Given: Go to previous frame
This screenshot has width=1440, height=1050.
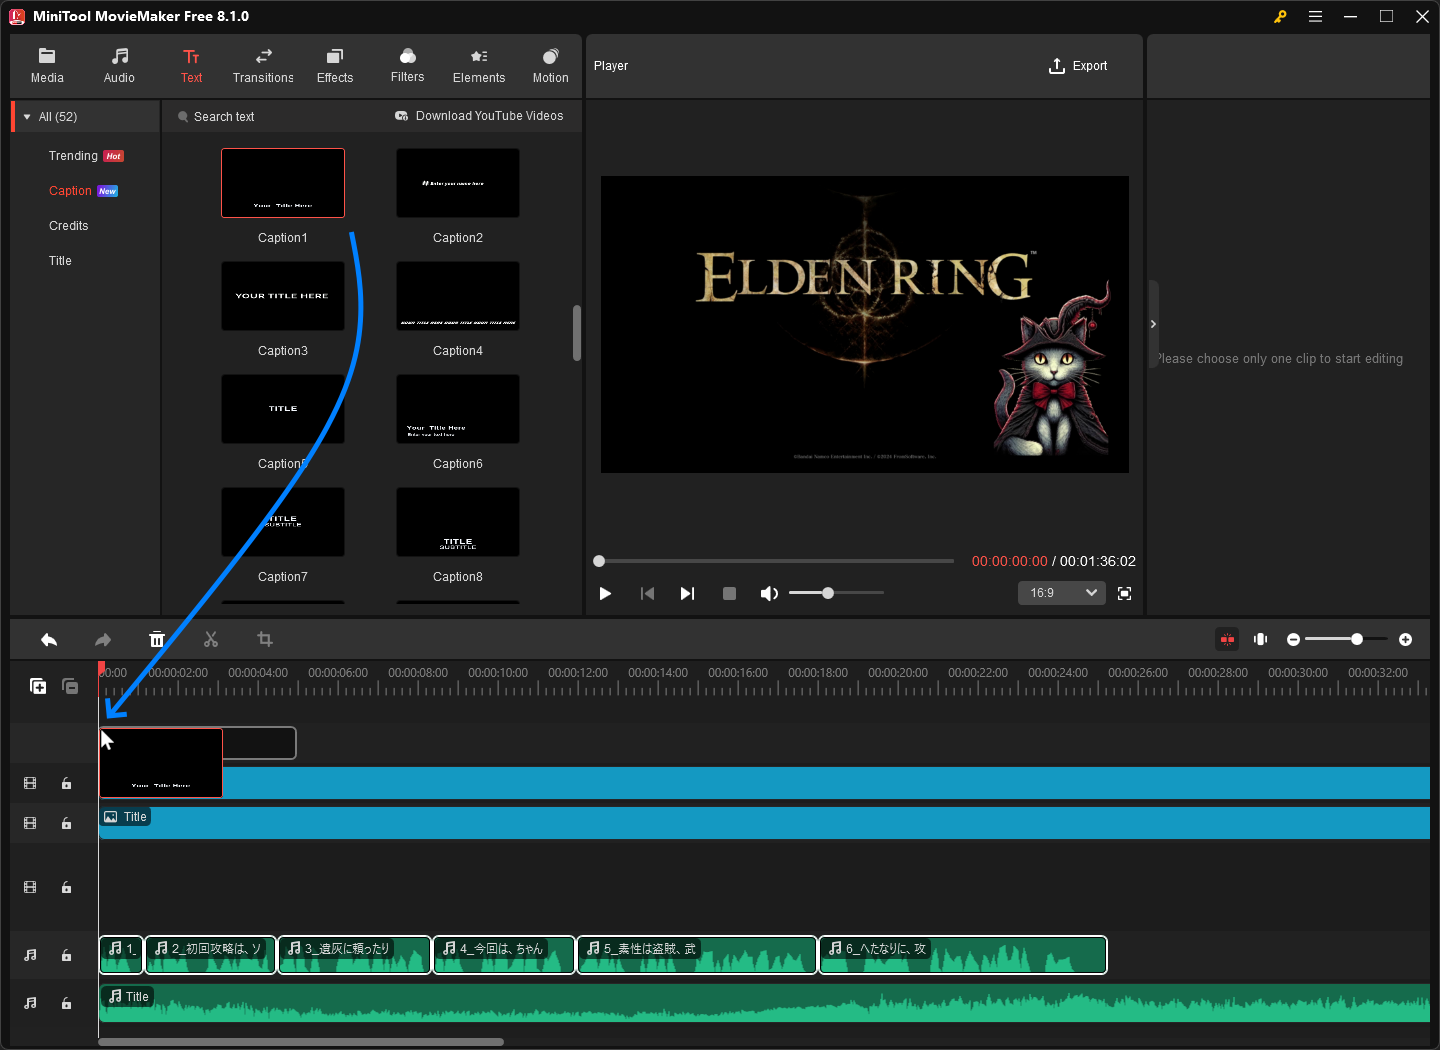Looking at the screenshot, I should 647,594.
